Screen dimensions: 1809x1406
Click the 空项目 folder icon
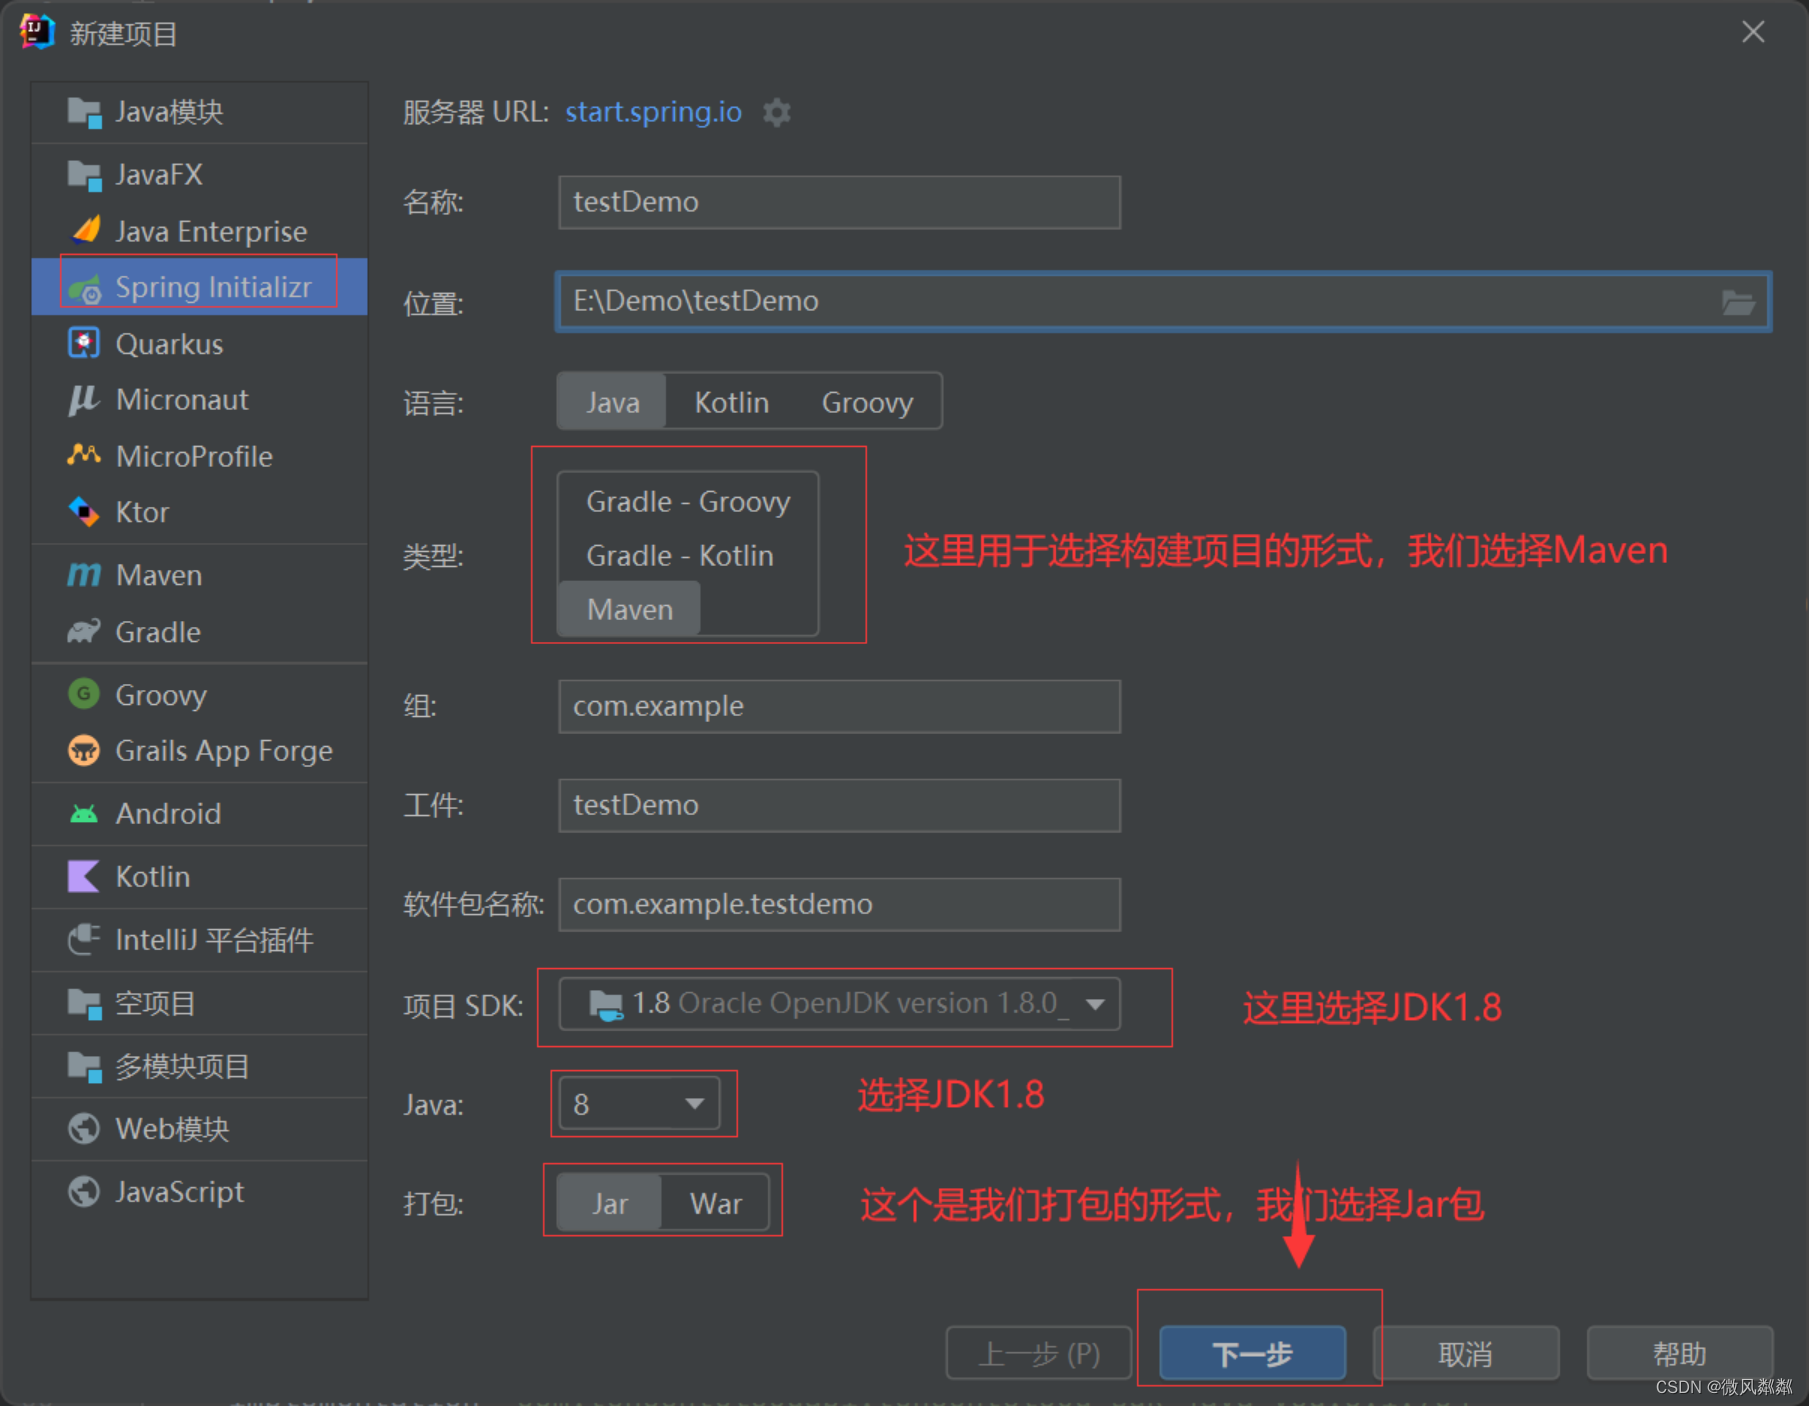tap(84, 1003)
